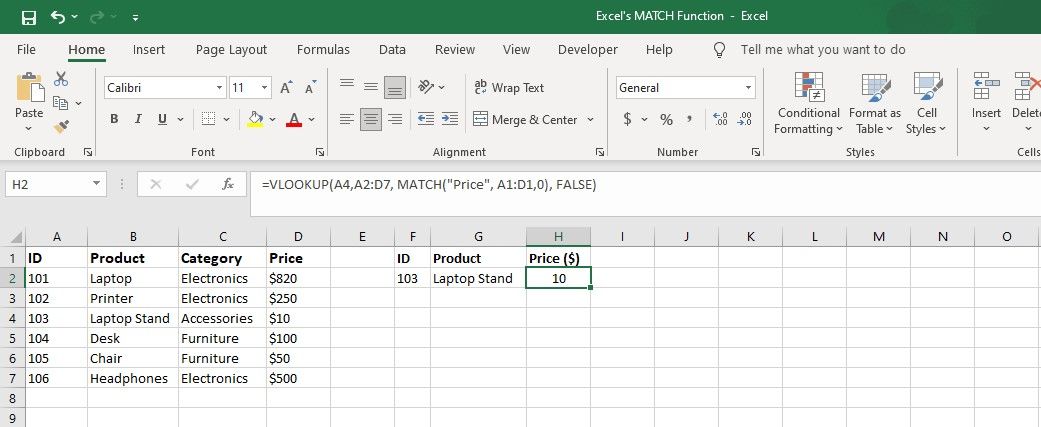This screenshot has width=1041, height=427.
Task: Click Top Align icon
Action: point(347,86)
